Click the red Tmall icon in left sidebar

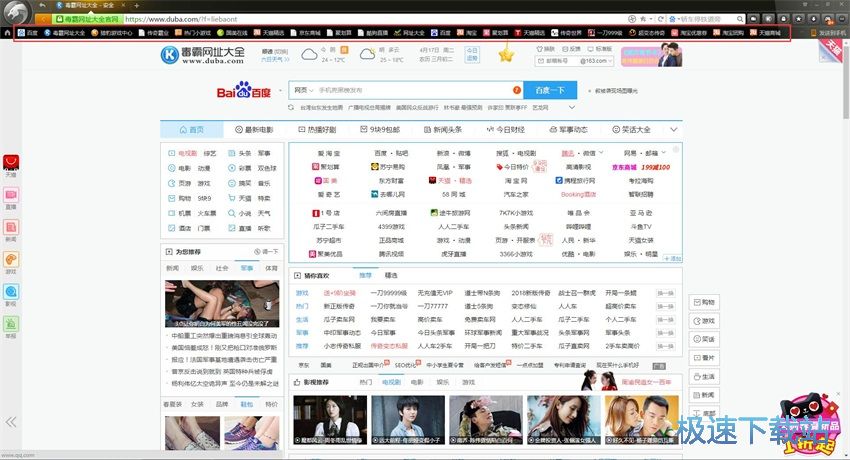tap(11, 162)
